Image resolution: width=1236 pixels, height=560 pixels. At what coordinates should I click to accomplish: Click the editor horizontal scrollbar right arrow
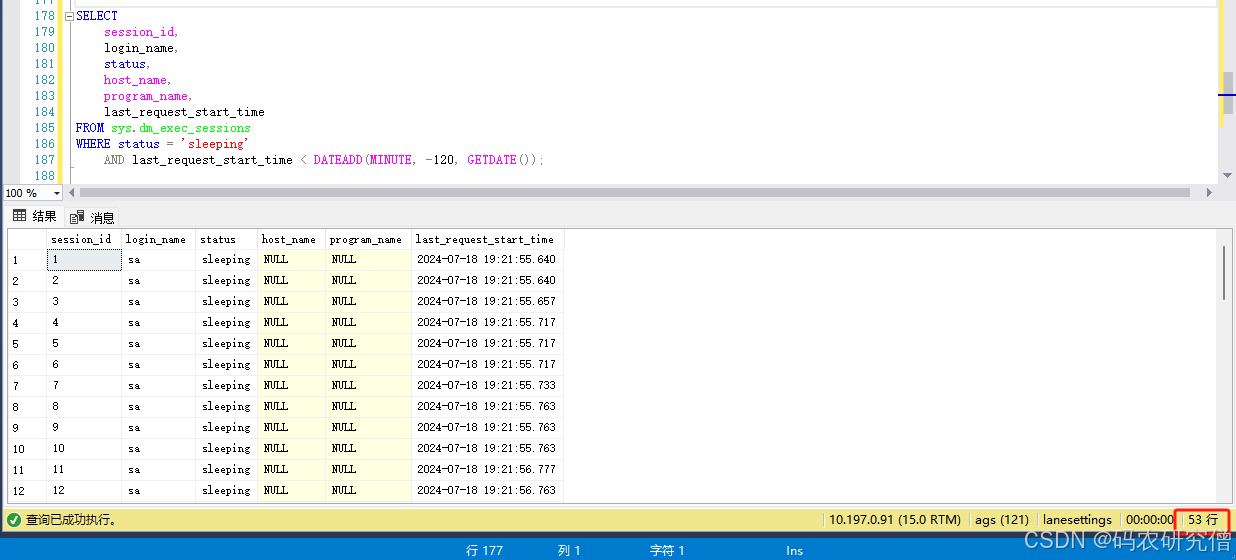(x=1211, y=192)
